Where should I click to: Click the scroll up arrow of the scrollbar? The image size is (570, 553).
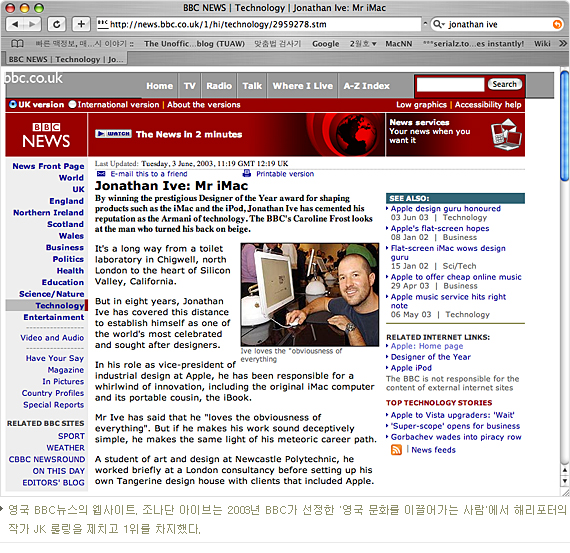(x=565, y=470)
